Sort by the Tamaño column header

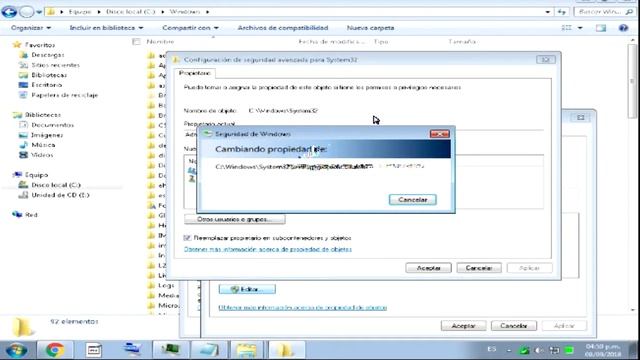tap(462, 42)
